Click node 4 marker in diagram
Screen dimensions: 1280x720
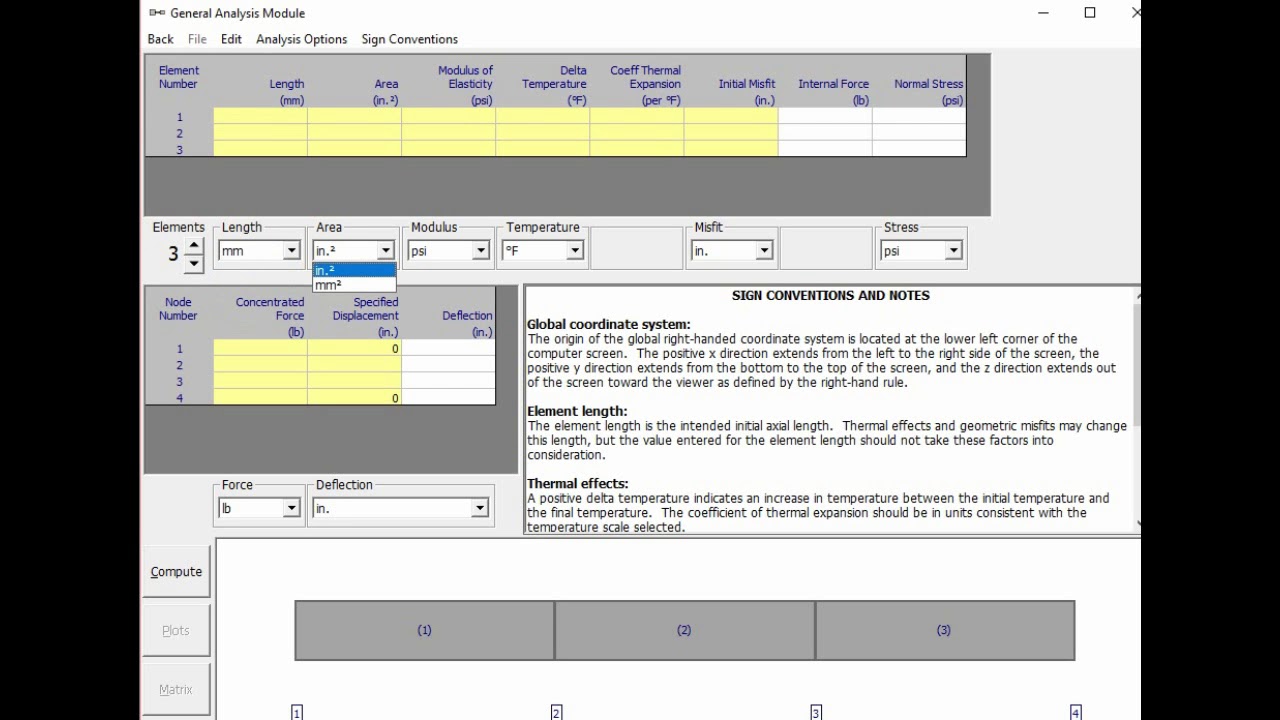click(x=1075, y=712)
